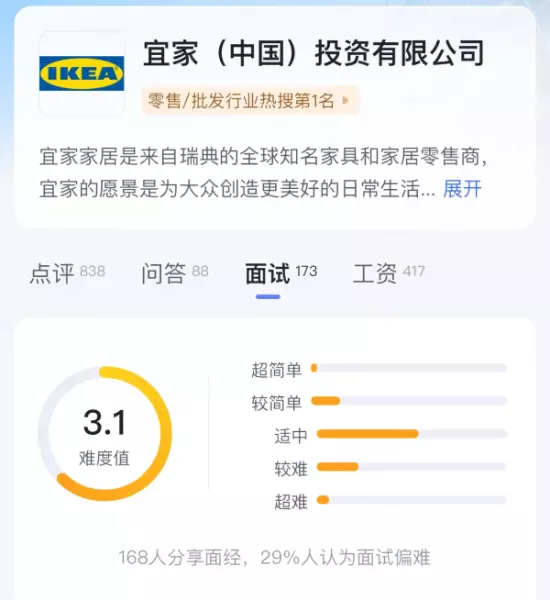Tap the 3.1 难度值 circular gauge
550x600 pixels.
coord(104,434)
